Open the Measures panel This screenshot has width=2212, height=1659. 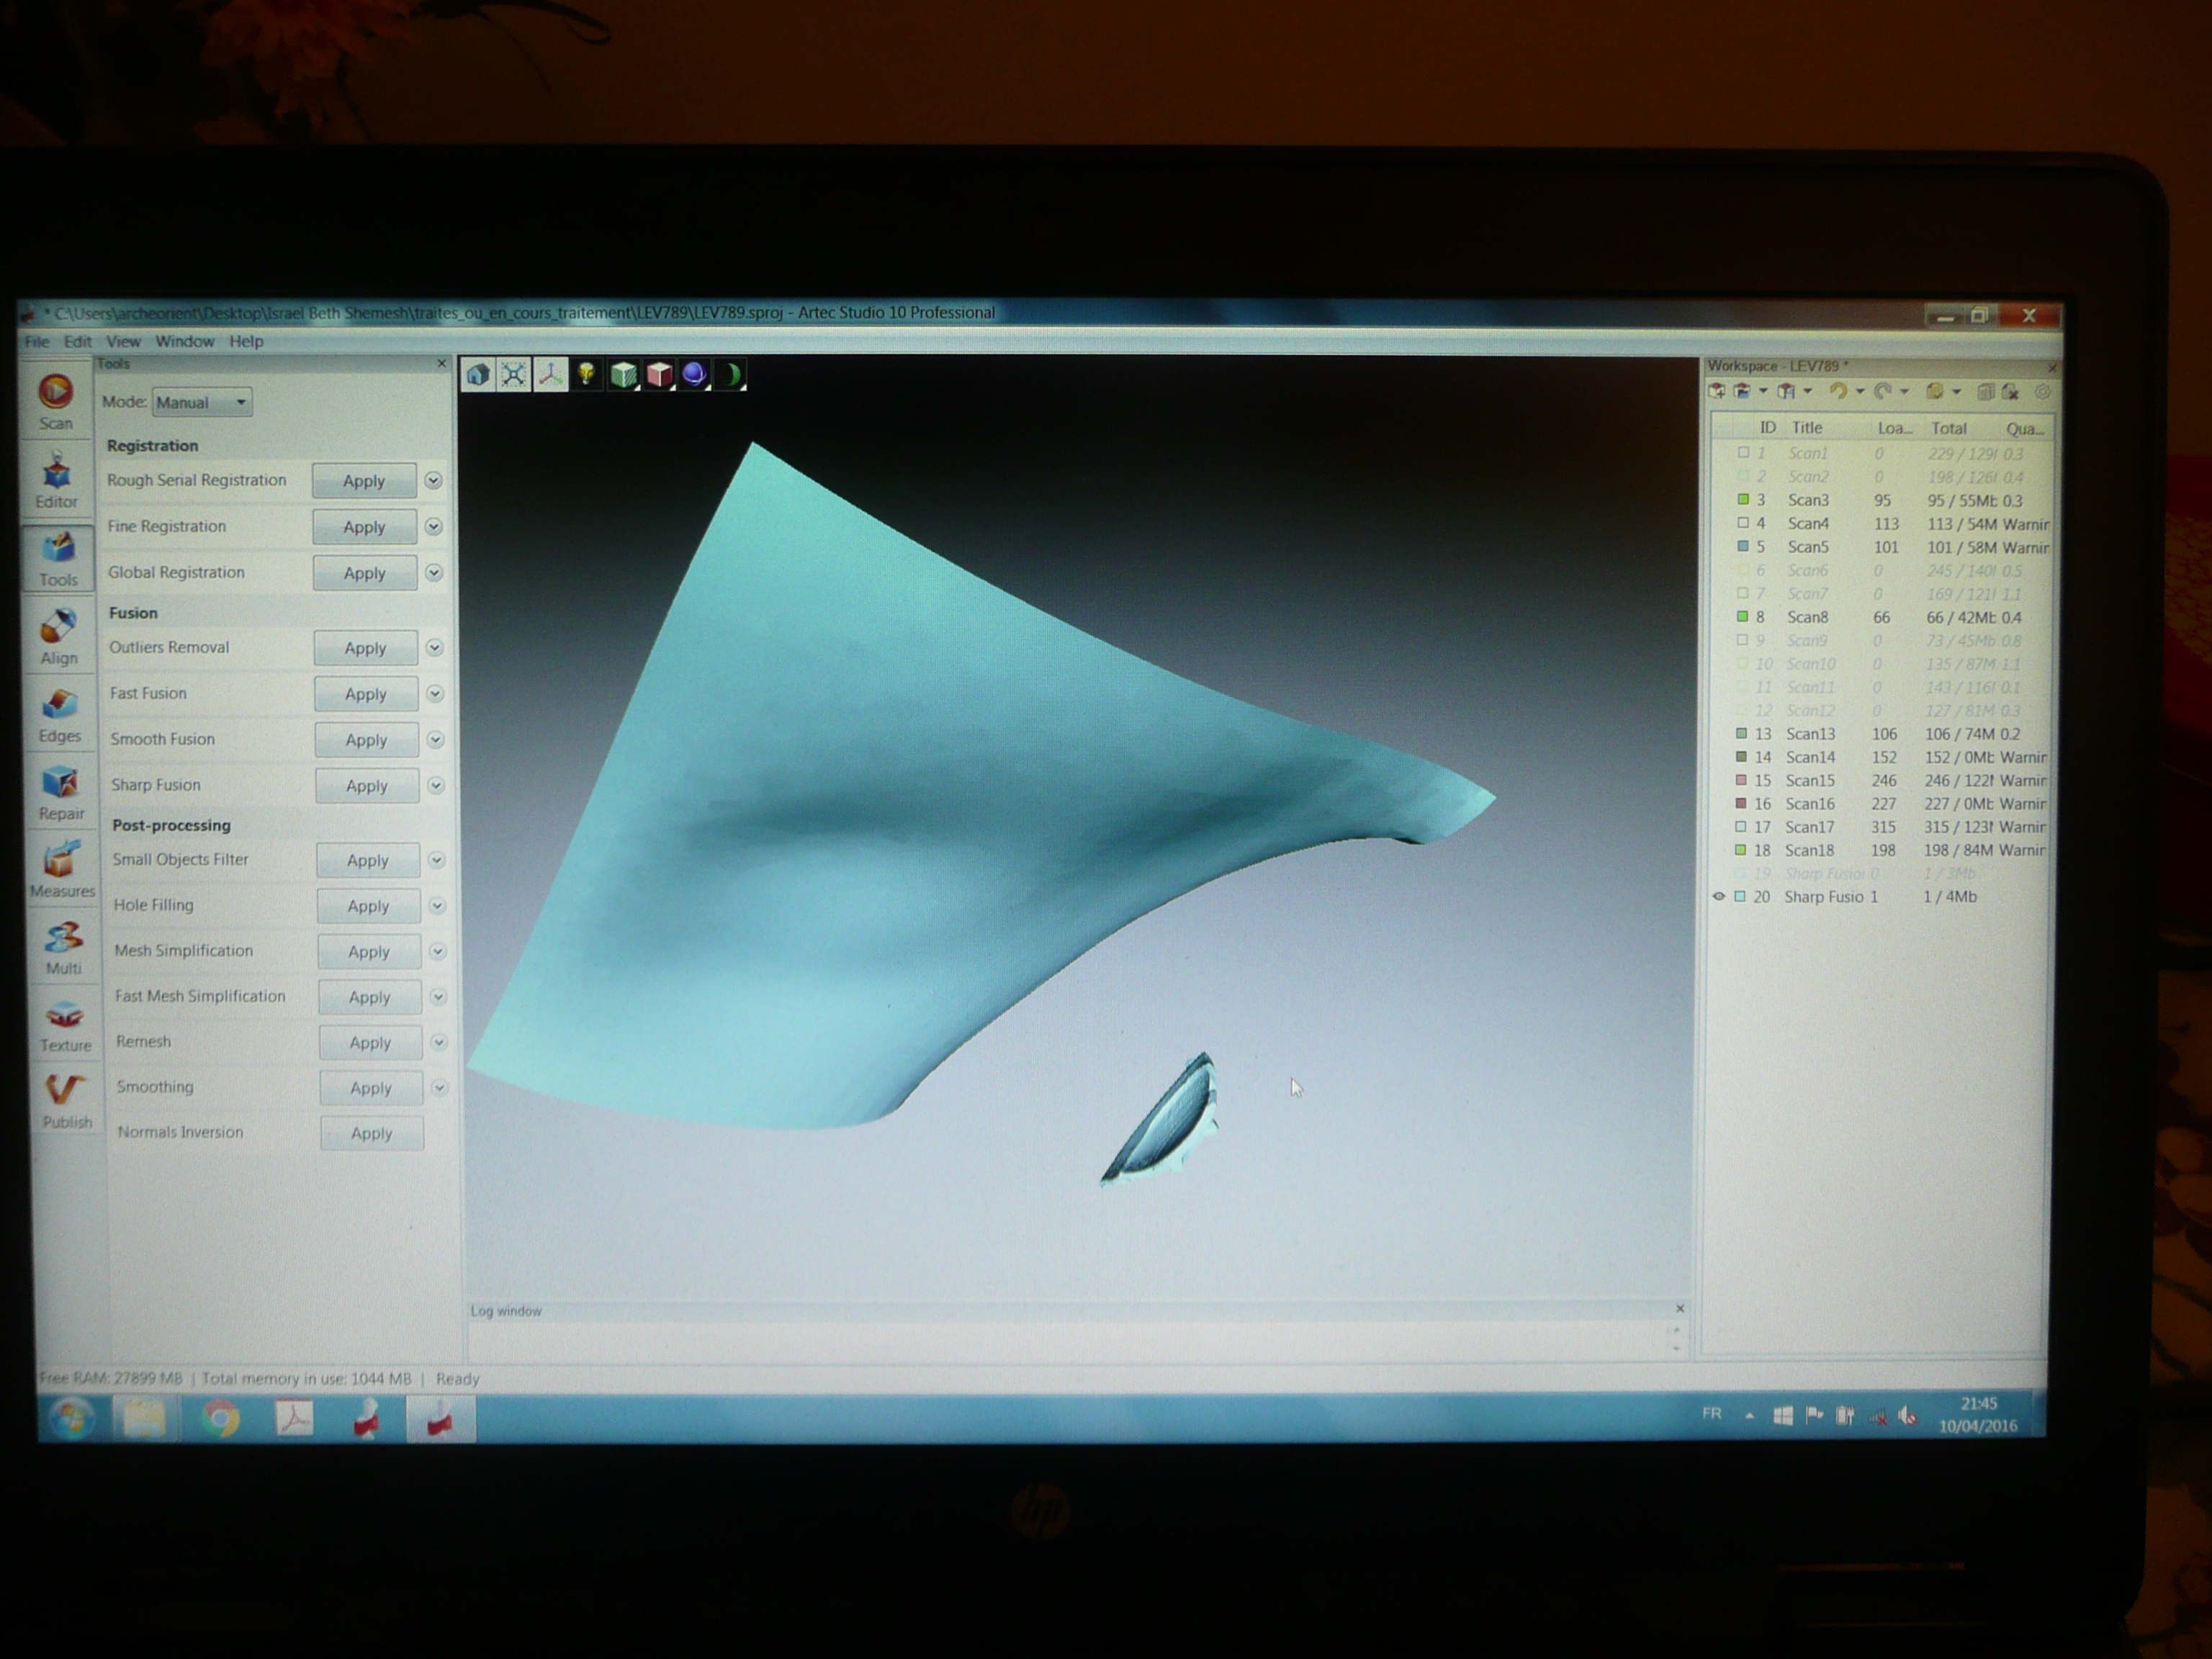click(63, 870)
